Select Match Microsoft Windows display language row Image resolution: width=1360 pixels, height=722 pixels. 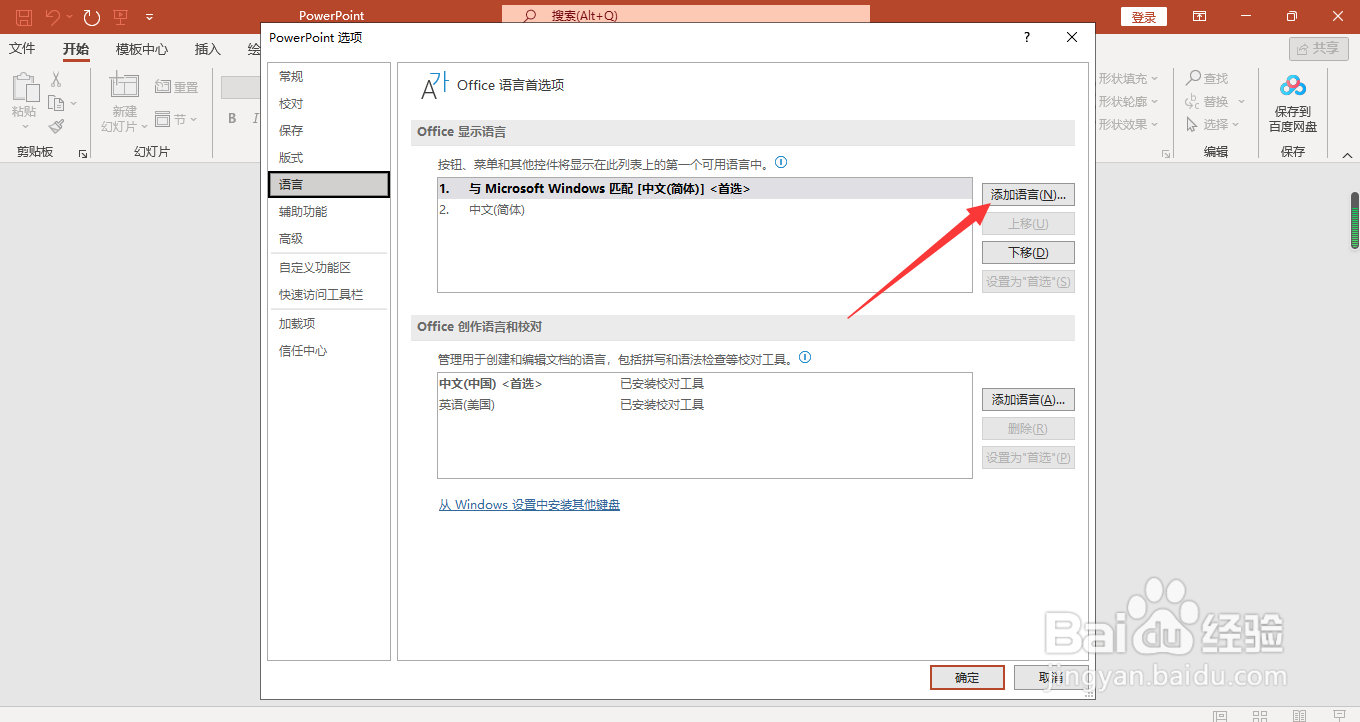pyautogui.click(x=704, y=188)
